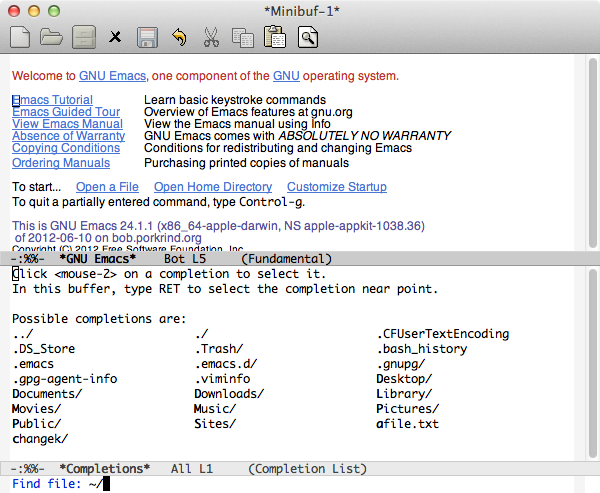
Task: Select the afile.txt completion
Action: point(408,424)
